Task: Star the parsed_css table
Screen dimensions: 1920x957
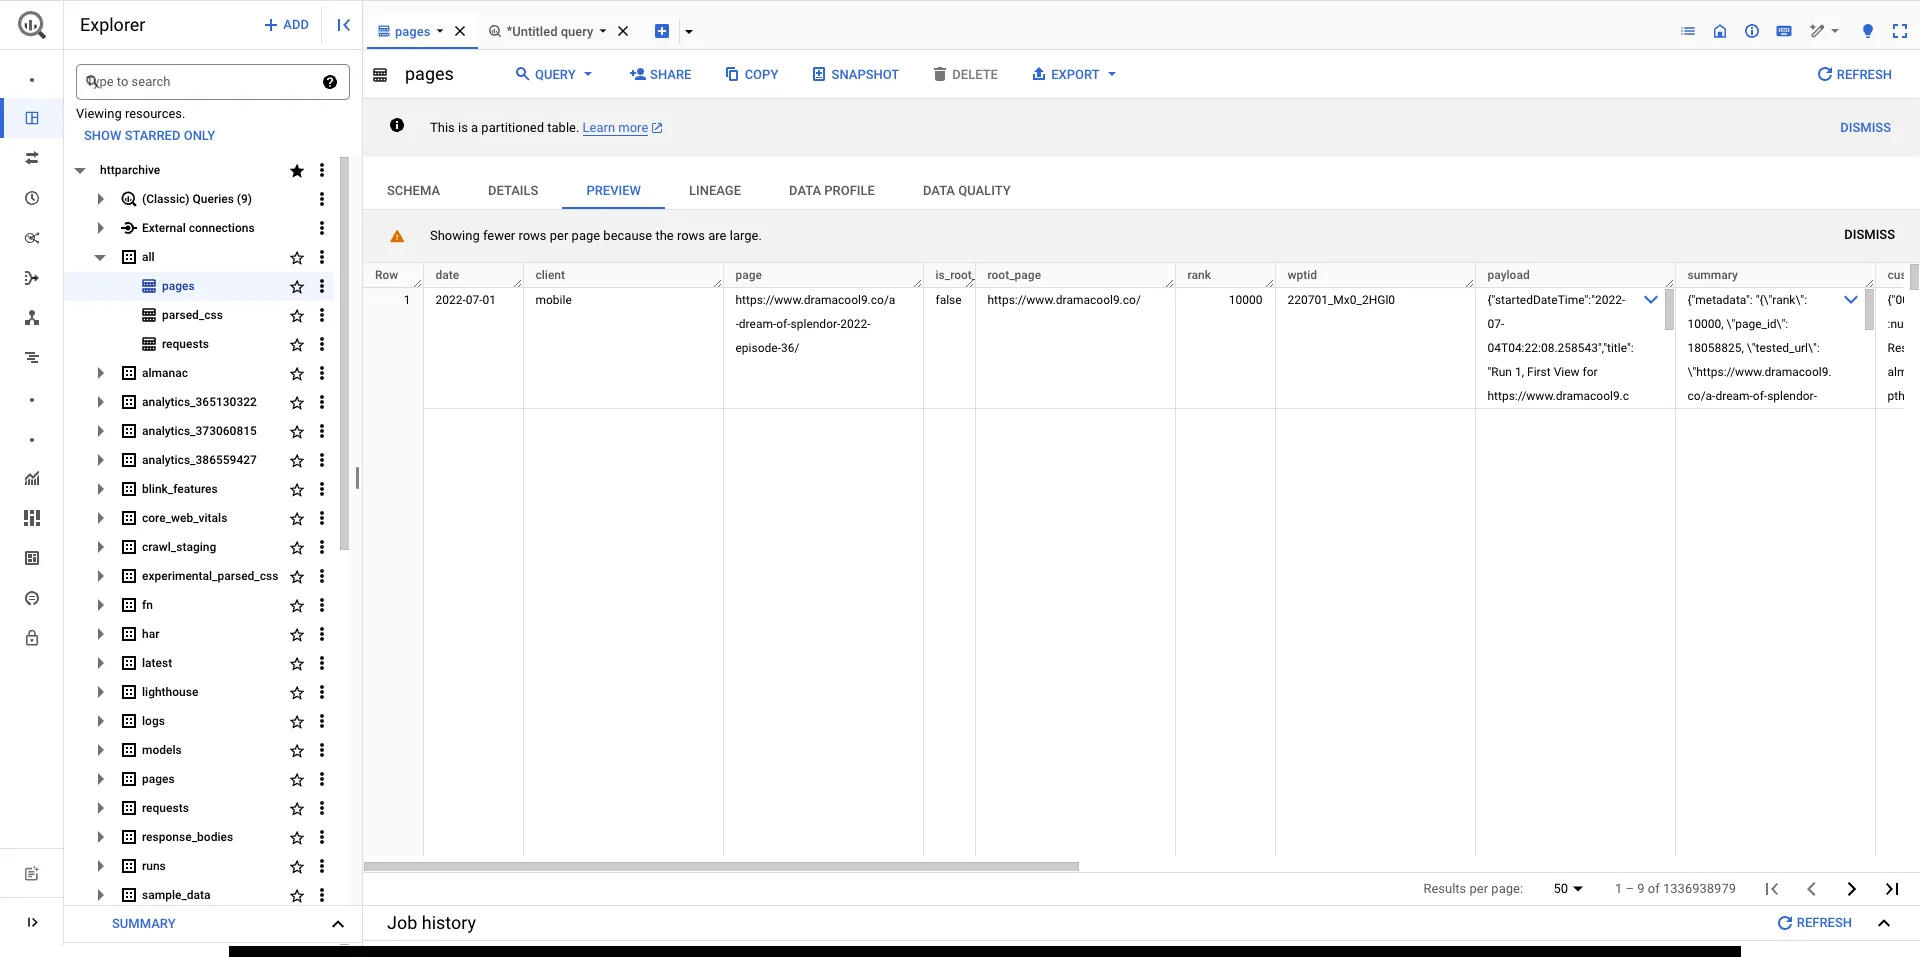Action: pos(297,316)
